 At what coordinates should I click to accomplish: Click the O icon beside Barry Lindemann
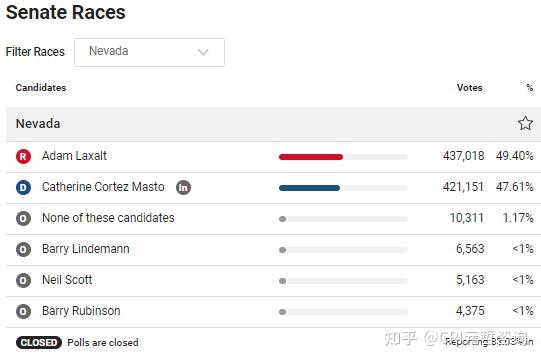pyautogui.click(x=23, y=250)
